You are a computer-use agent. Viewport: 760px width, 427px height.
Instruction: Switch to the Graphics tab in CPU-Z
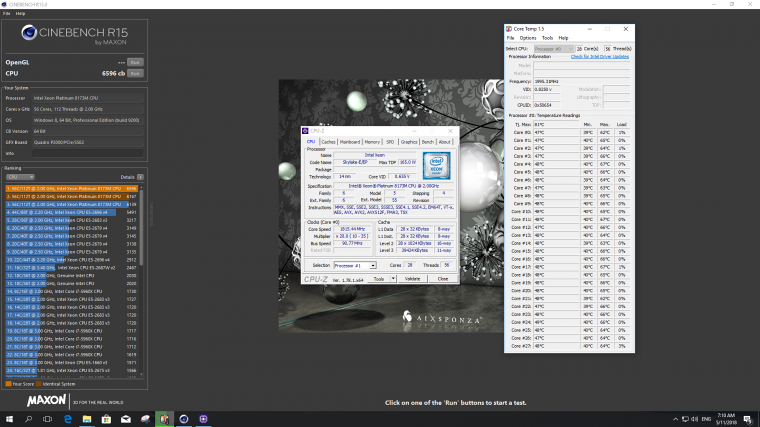[x=409, y=142]
